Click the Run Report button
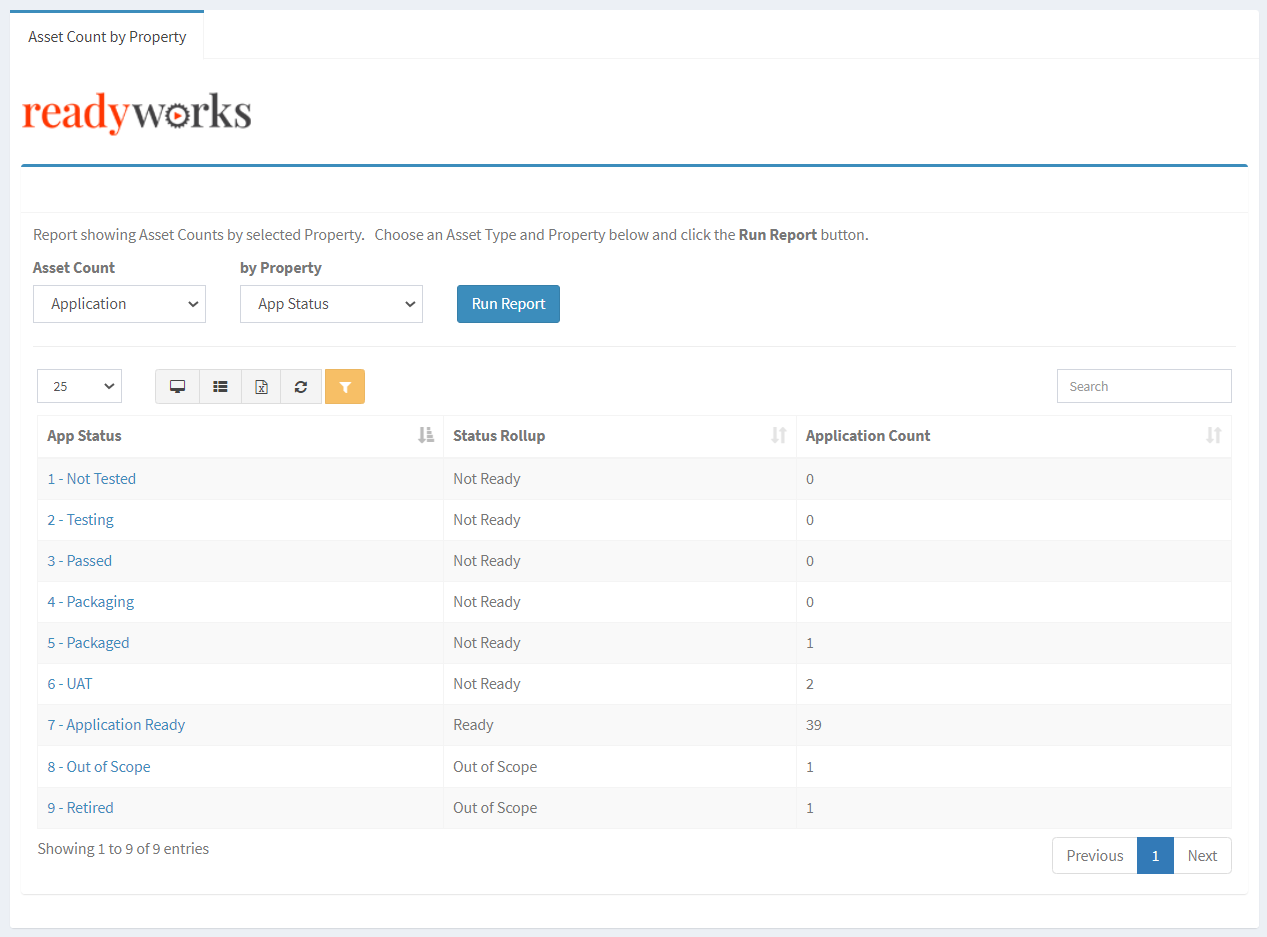Screen dimensions: 1267x937 click(x=508, y=303)
